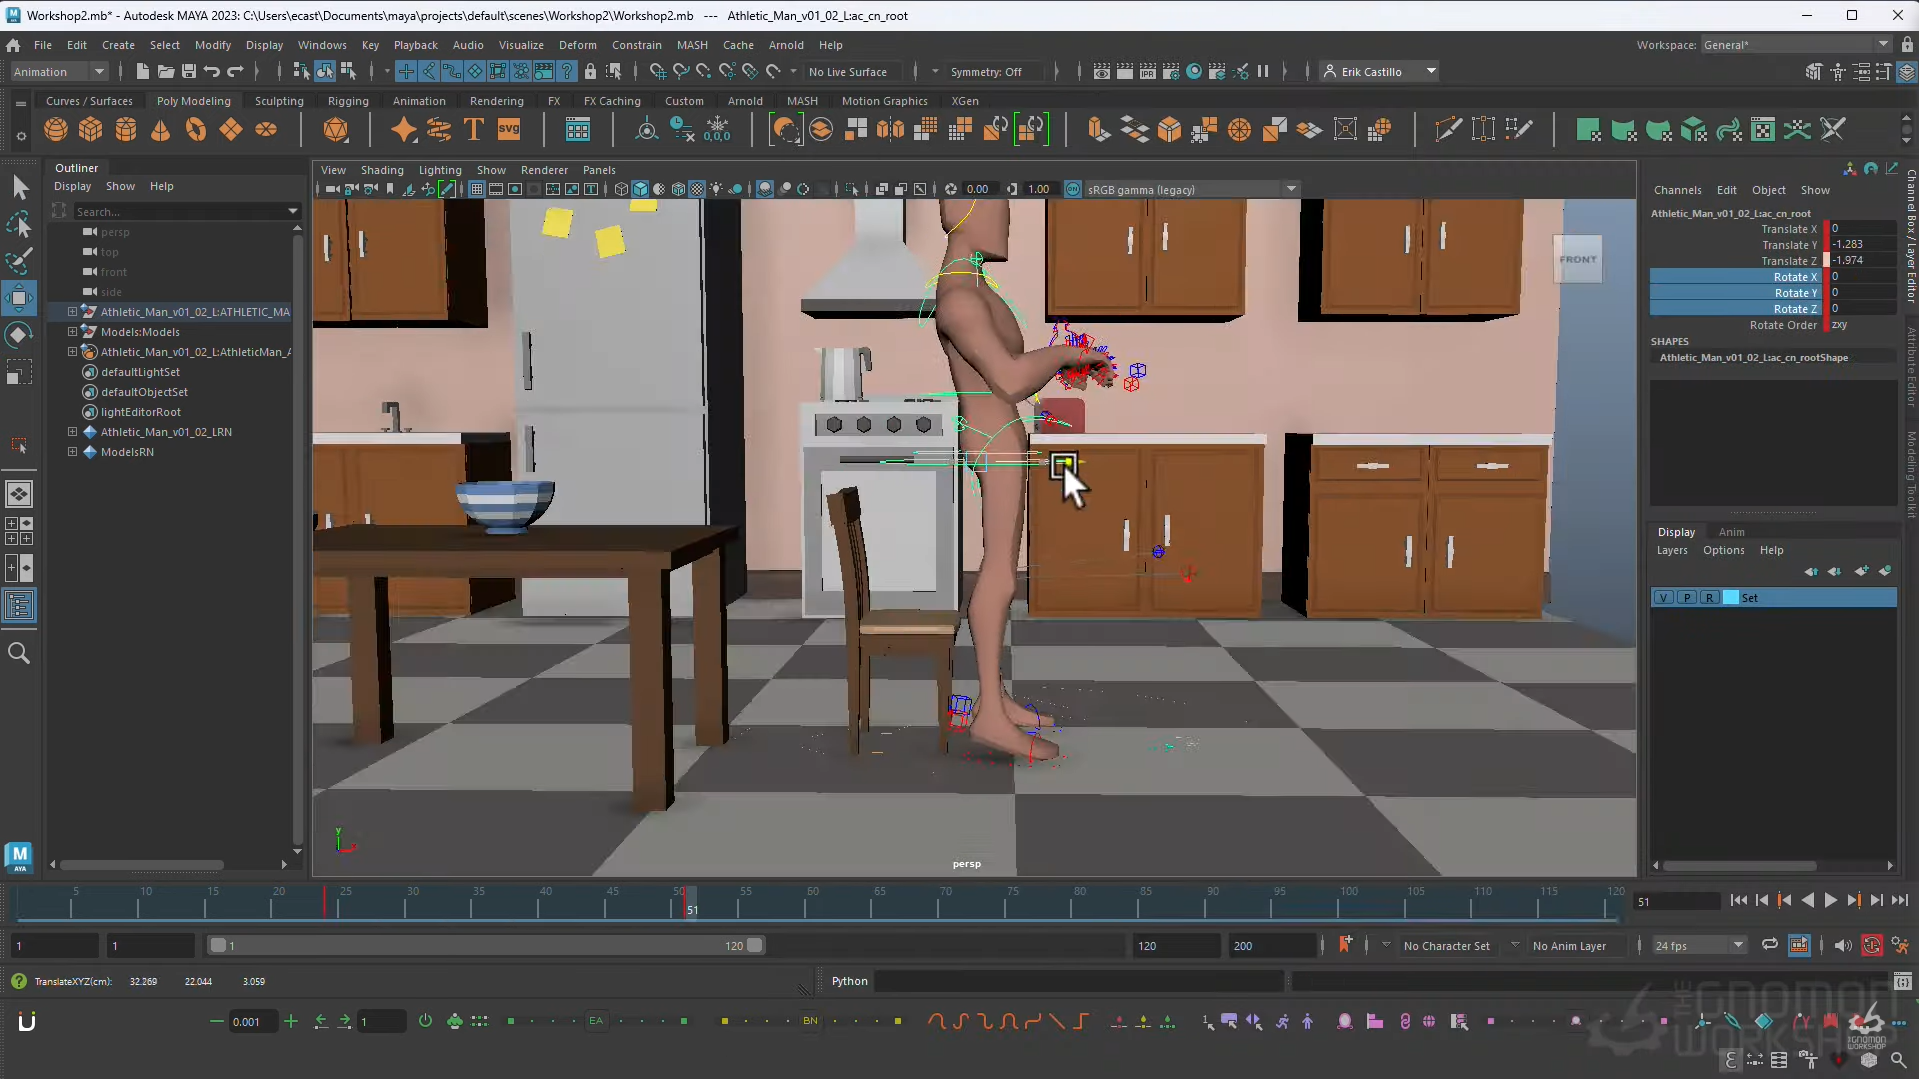The width and height of the screenshot is (1919, 1079).
Task: Click the Polygon Sphere shelf icon
Action: tap(56, 130)
